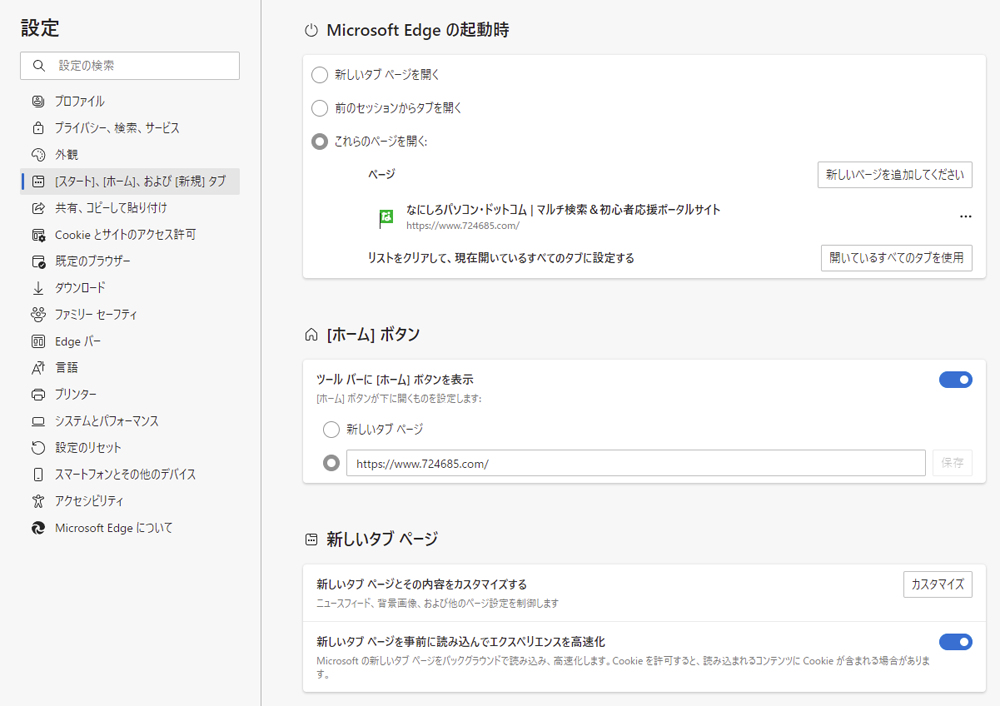Click the settings search magnifier icon
This screenshot has height=706, width=1000.
pos(39,66)
